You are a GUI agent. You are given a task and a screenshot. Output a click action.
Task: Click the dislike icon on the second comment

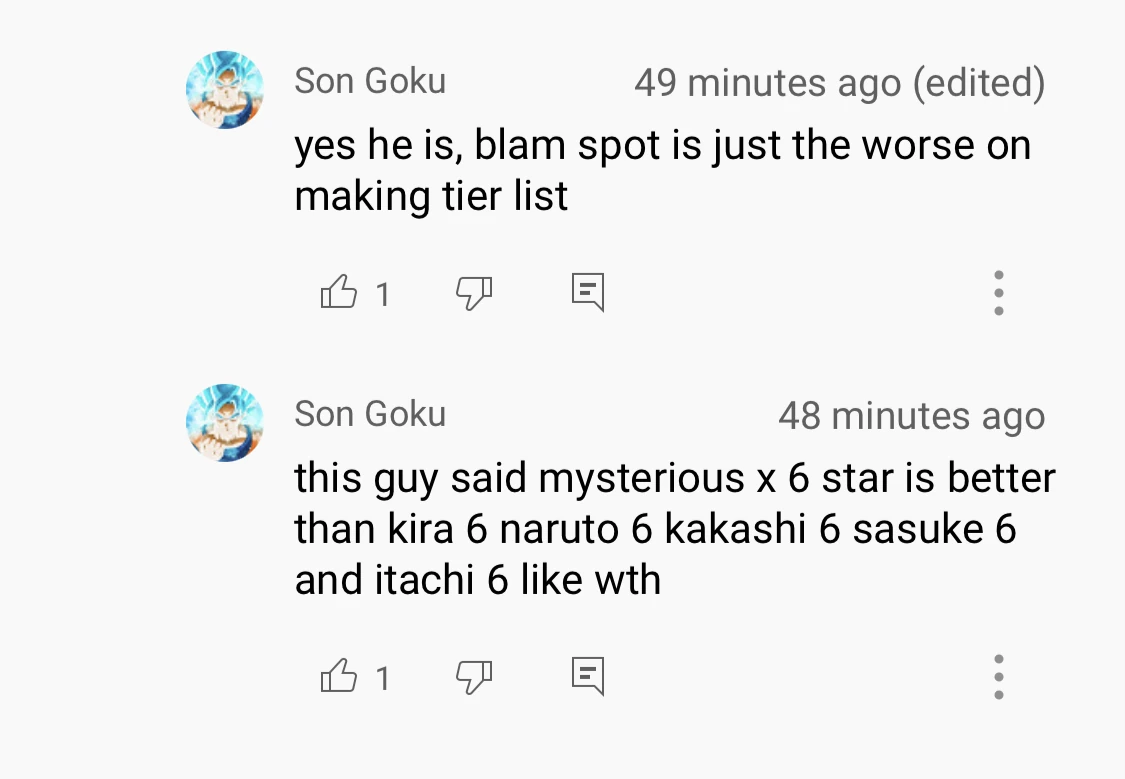click(473, 677)
